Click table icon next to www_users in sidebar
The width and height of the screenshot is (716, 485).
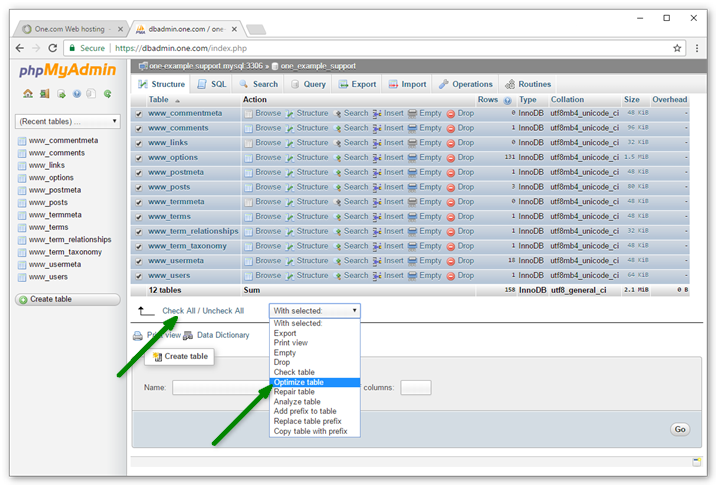point(21,277)
